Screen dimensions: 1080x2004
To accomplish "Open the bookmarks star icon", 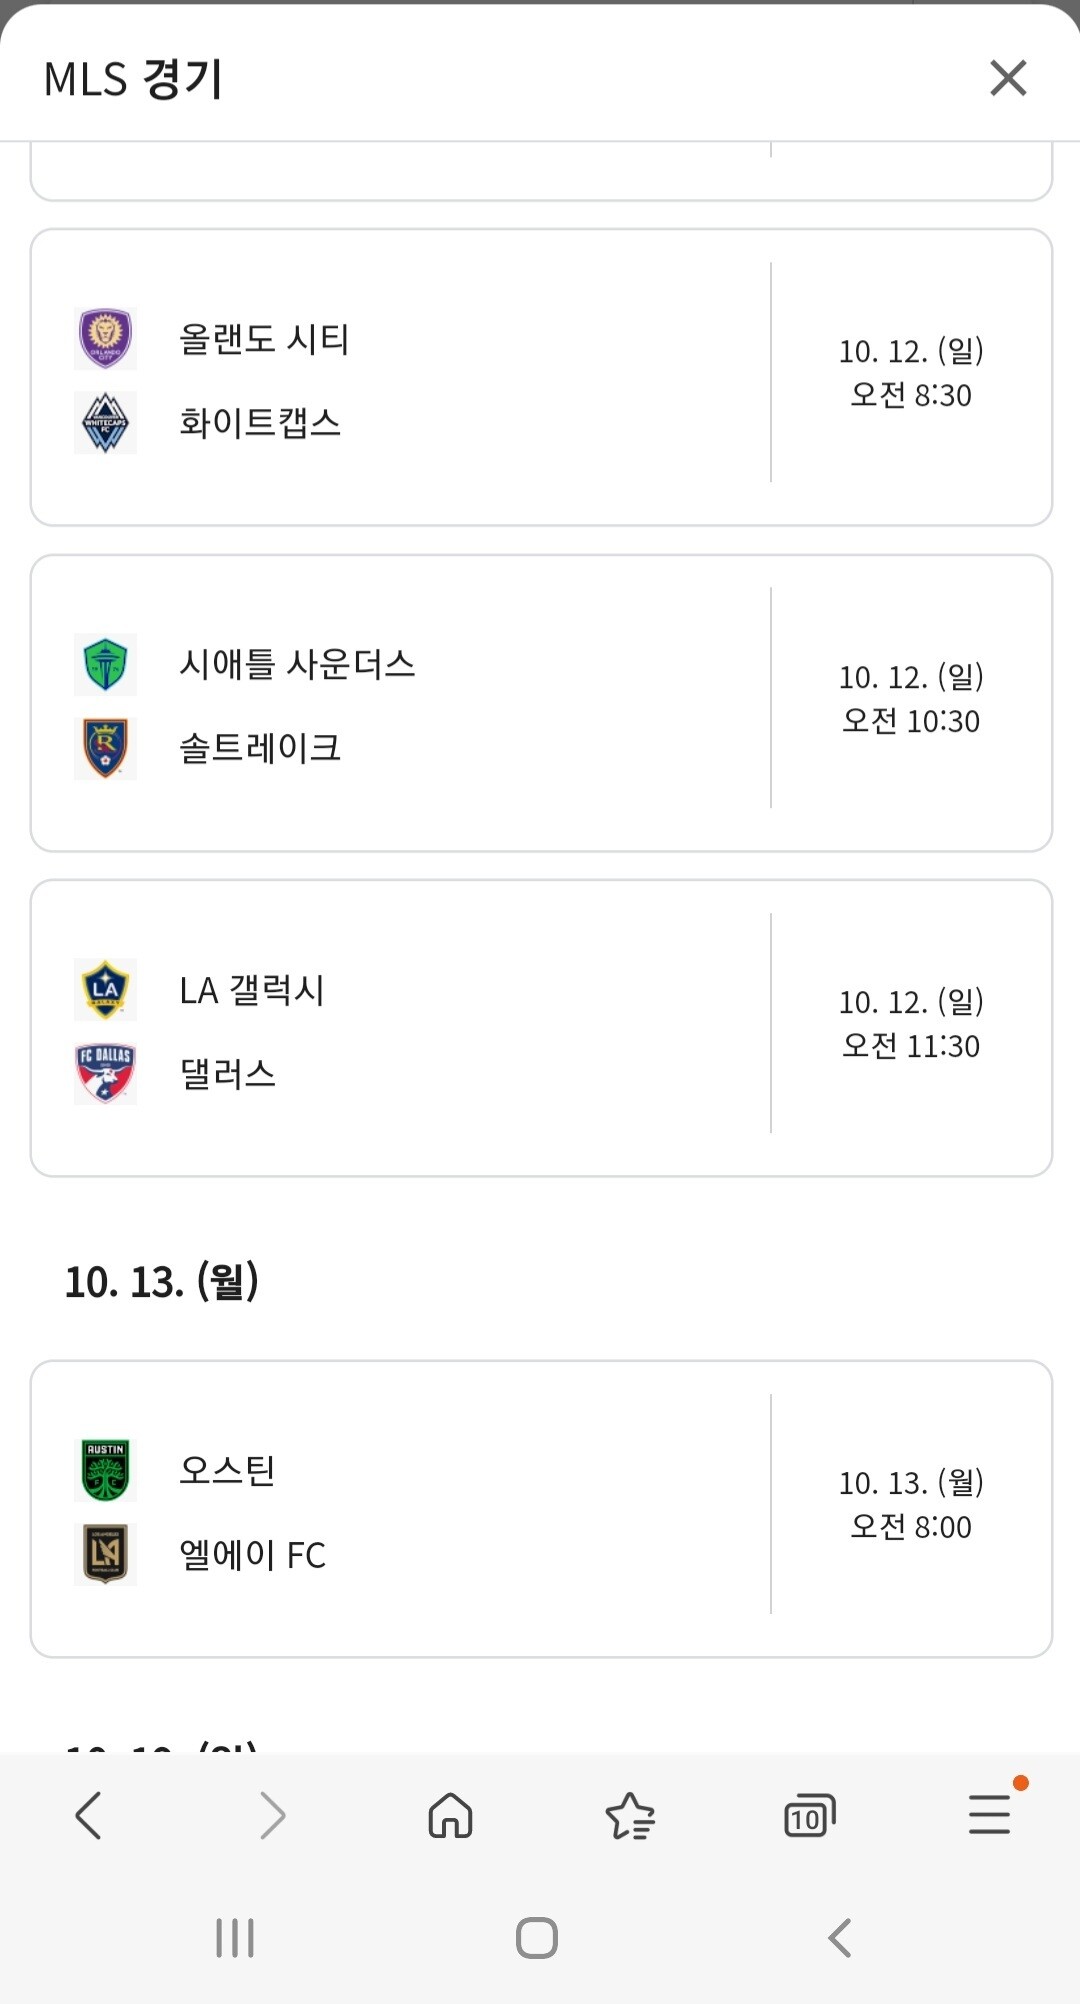I will click(x=630, y=1815).
